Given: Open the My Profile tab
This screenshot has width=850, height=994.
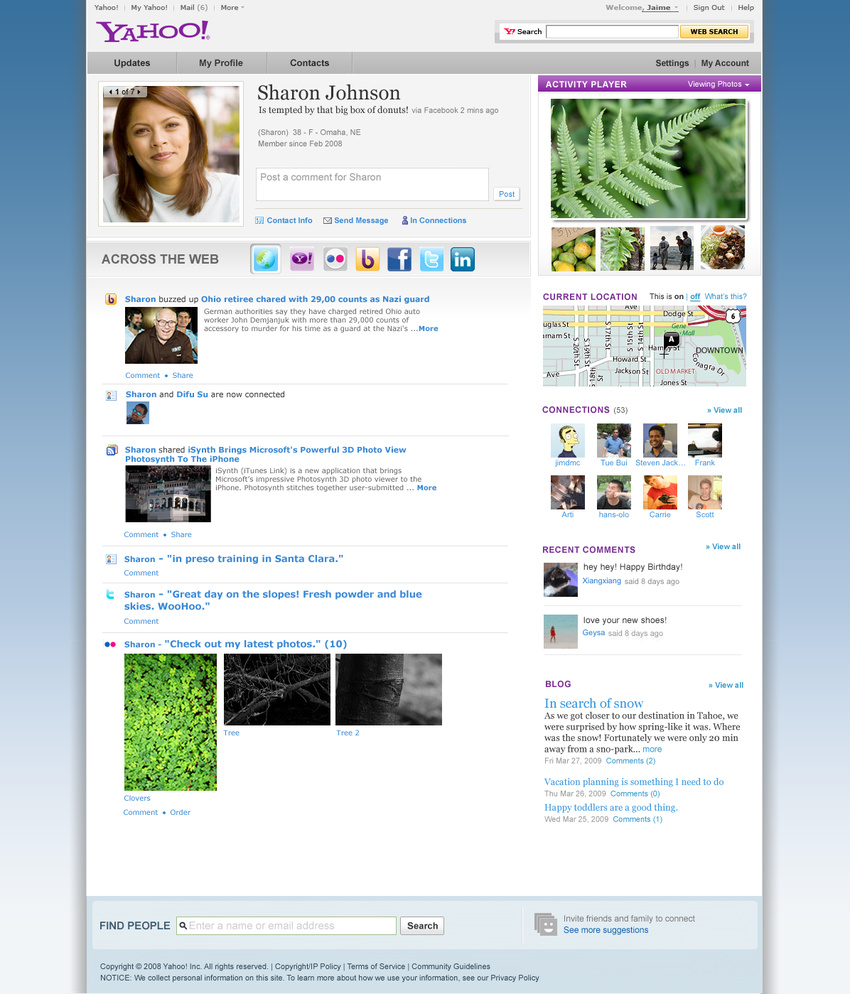Looking at the screenshot, I should (221, 63).
